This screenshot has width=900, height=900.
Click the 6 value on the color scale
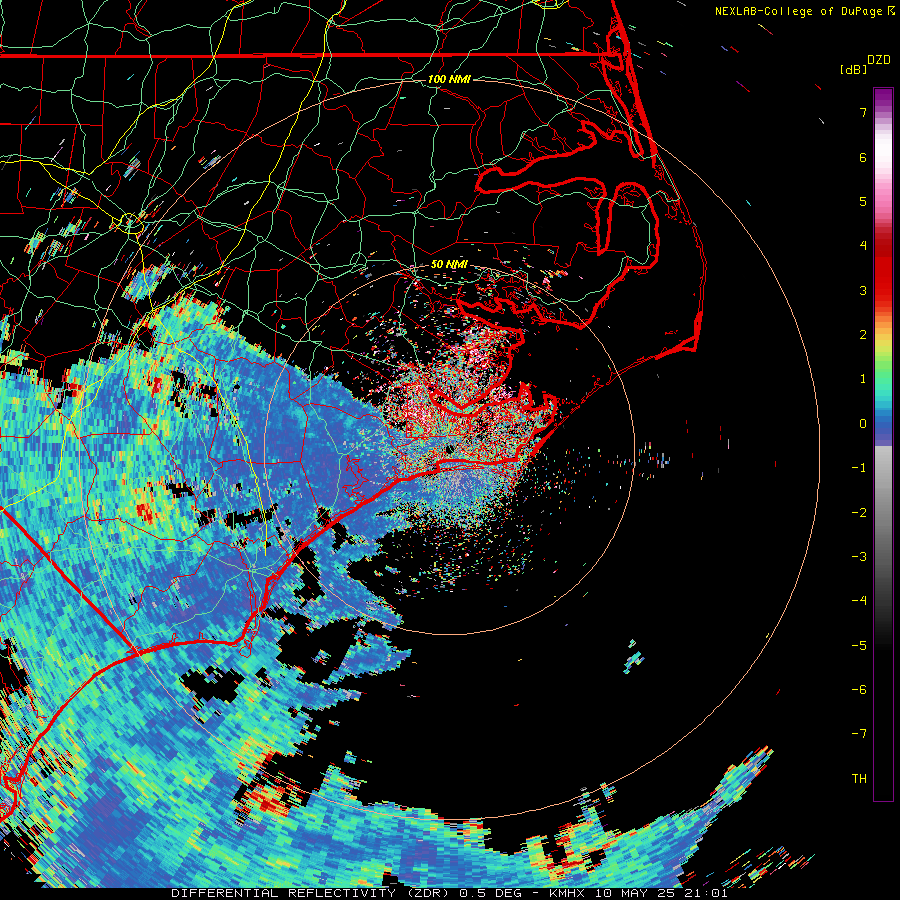(863, 157)
